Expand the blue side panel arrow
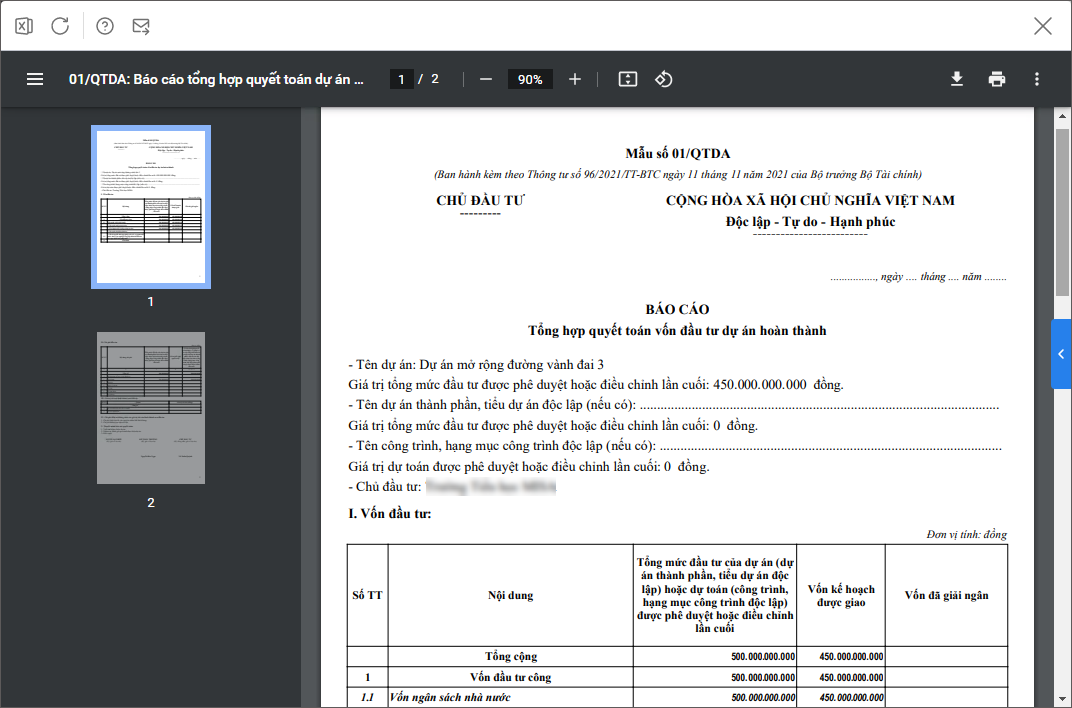Viewport: 1072px width, 708px height. tap(1061, 354)
